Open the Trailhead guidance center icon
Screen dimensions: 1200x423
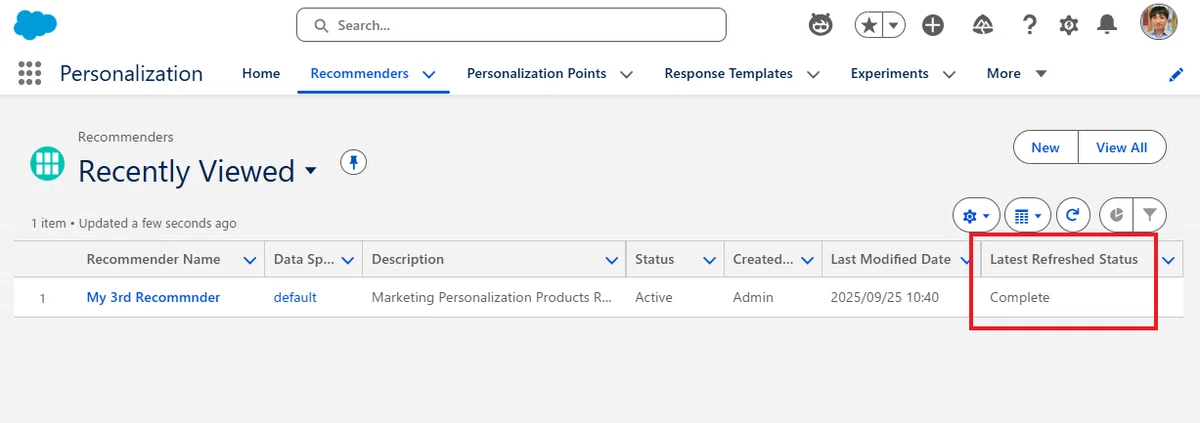tap(983, 25)
